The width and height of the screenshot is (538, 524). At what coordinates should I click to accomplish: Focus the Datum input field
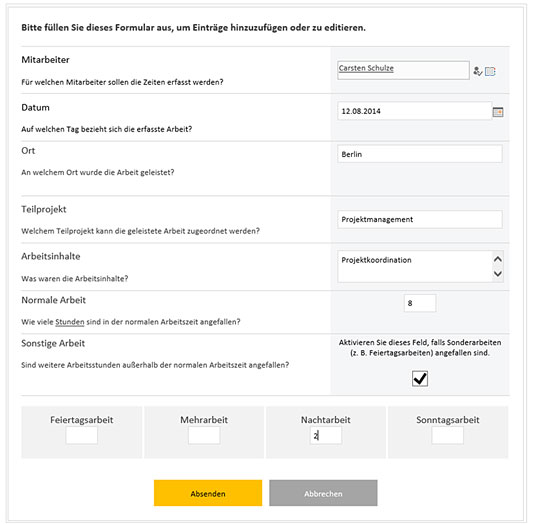[x=414, y=111]
